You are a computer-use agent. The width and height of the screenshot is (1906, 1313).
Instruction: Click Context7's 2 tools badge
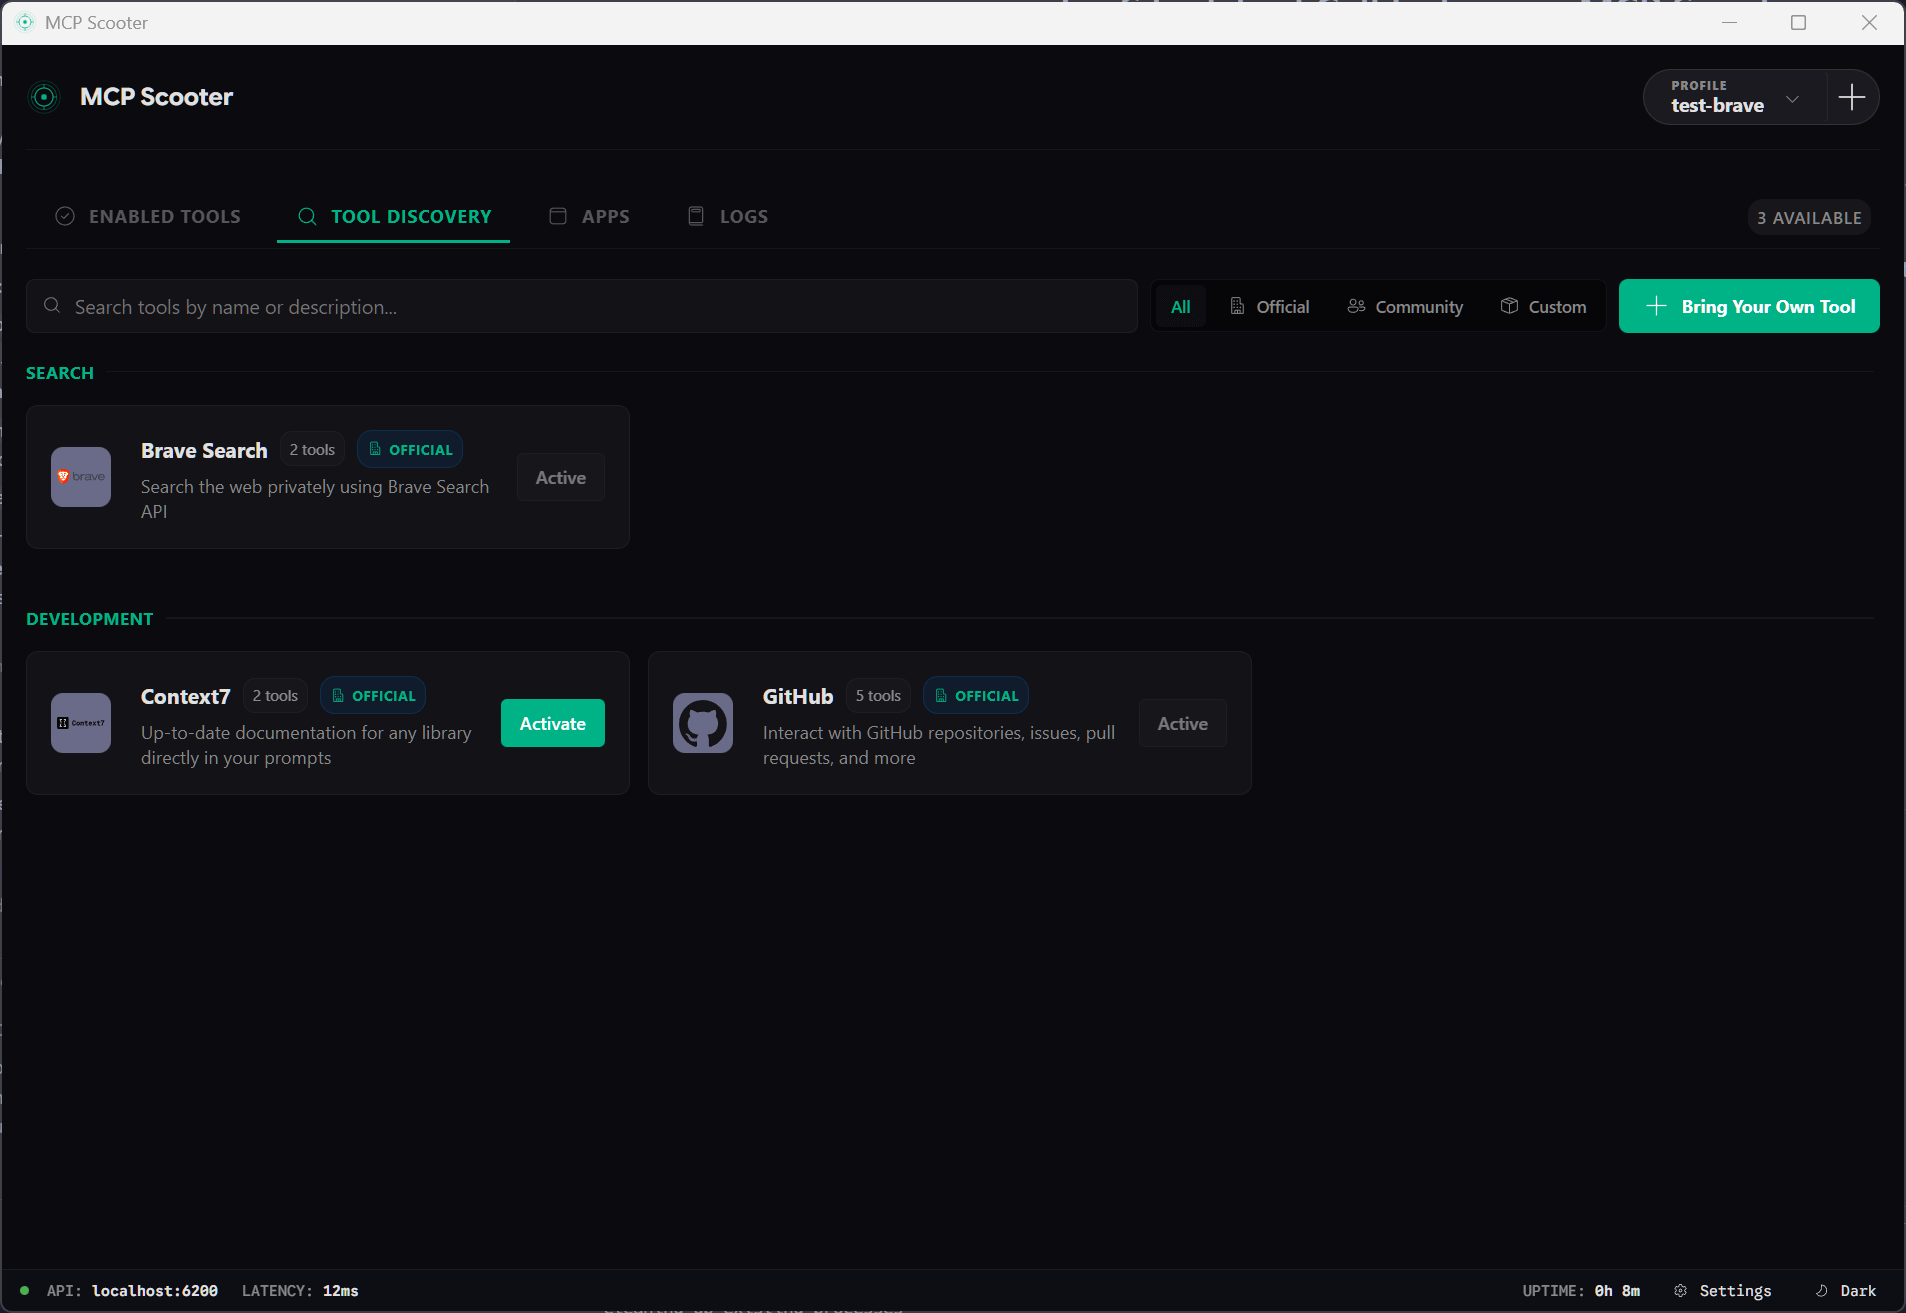[275, 696]
